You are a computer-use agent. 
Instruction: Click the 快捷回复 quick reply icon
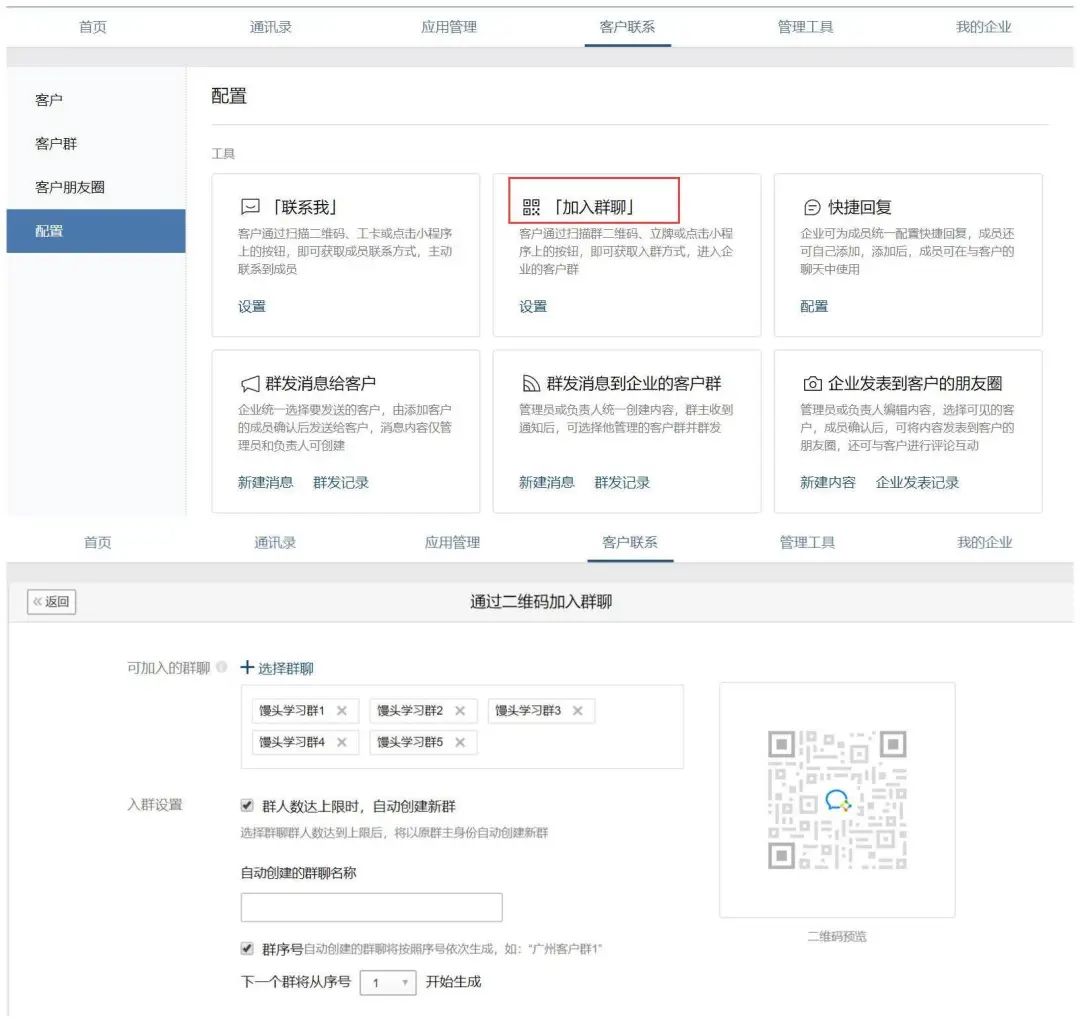click(812, 208)
